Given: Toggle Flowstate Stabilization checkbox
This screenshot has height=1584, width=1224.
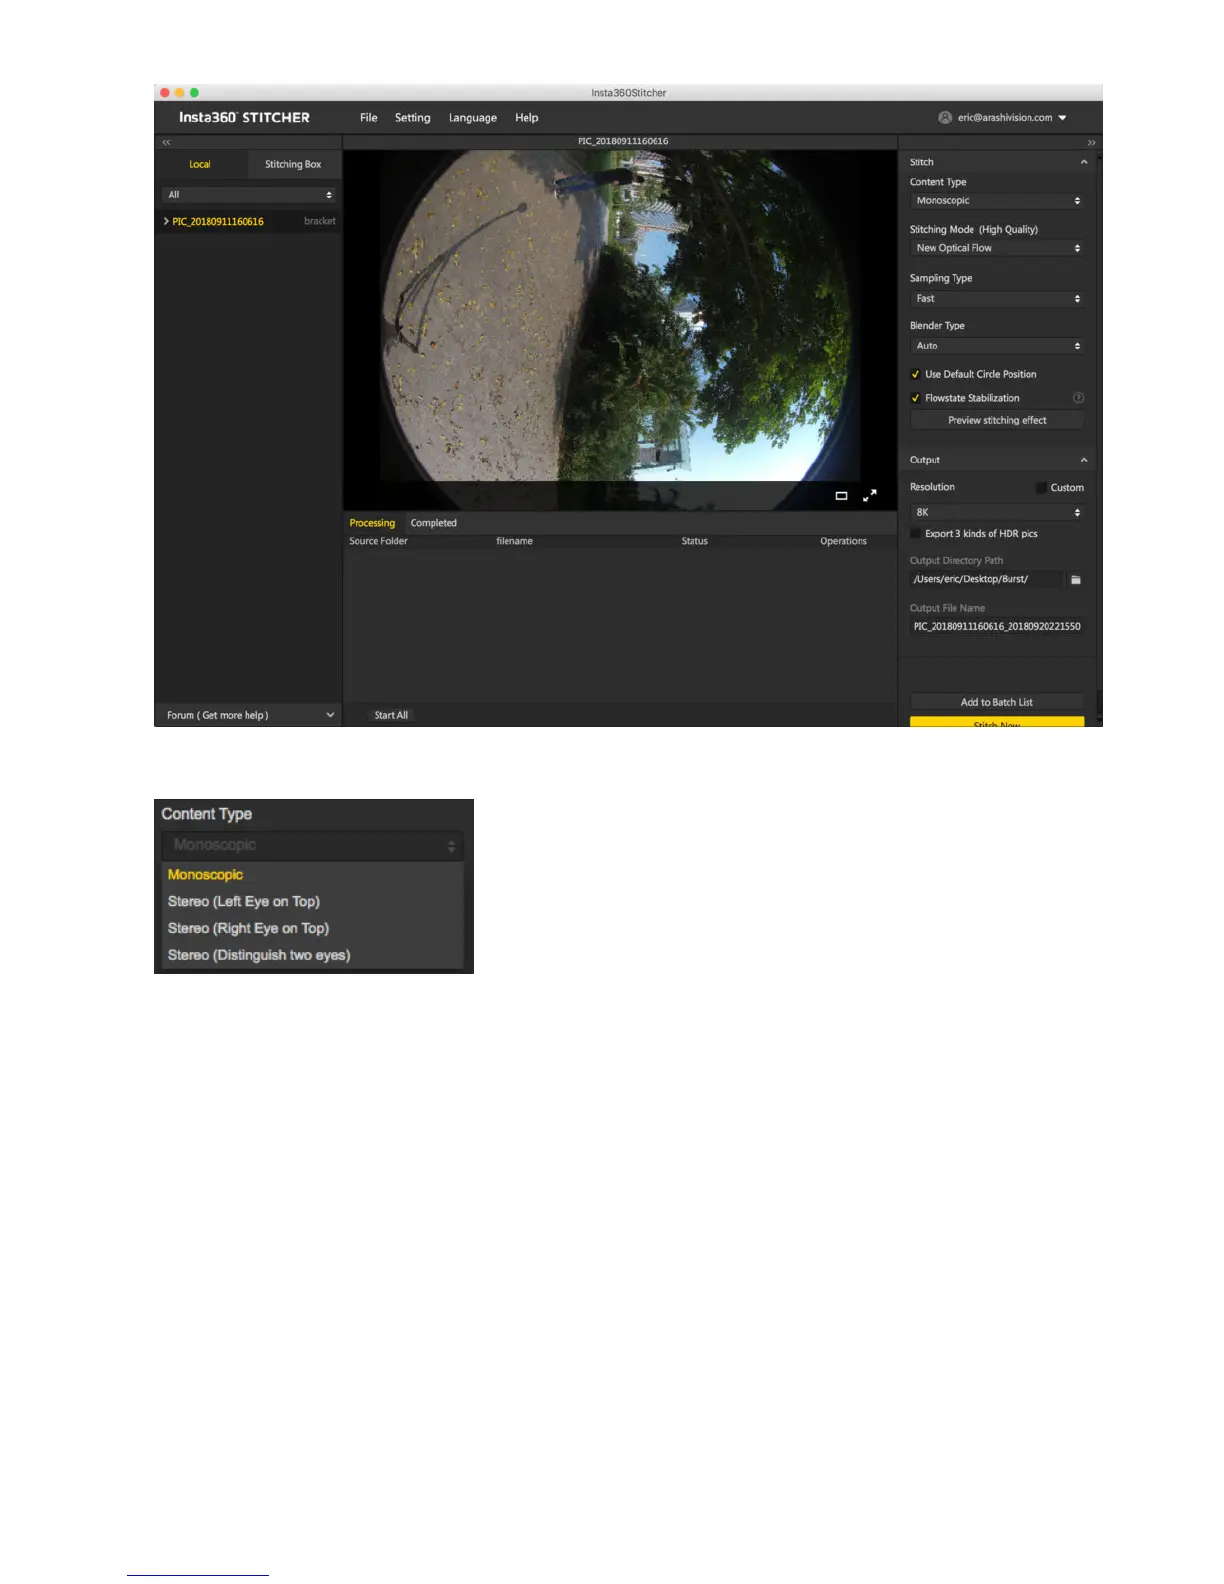Looking at the screenshot, I should click(915, 398).
